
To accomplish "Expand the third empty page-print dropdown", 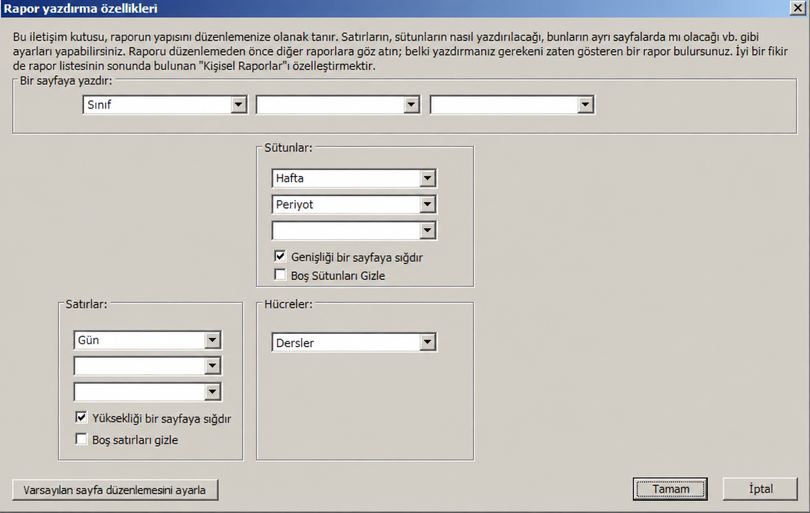I will [585, 105].
